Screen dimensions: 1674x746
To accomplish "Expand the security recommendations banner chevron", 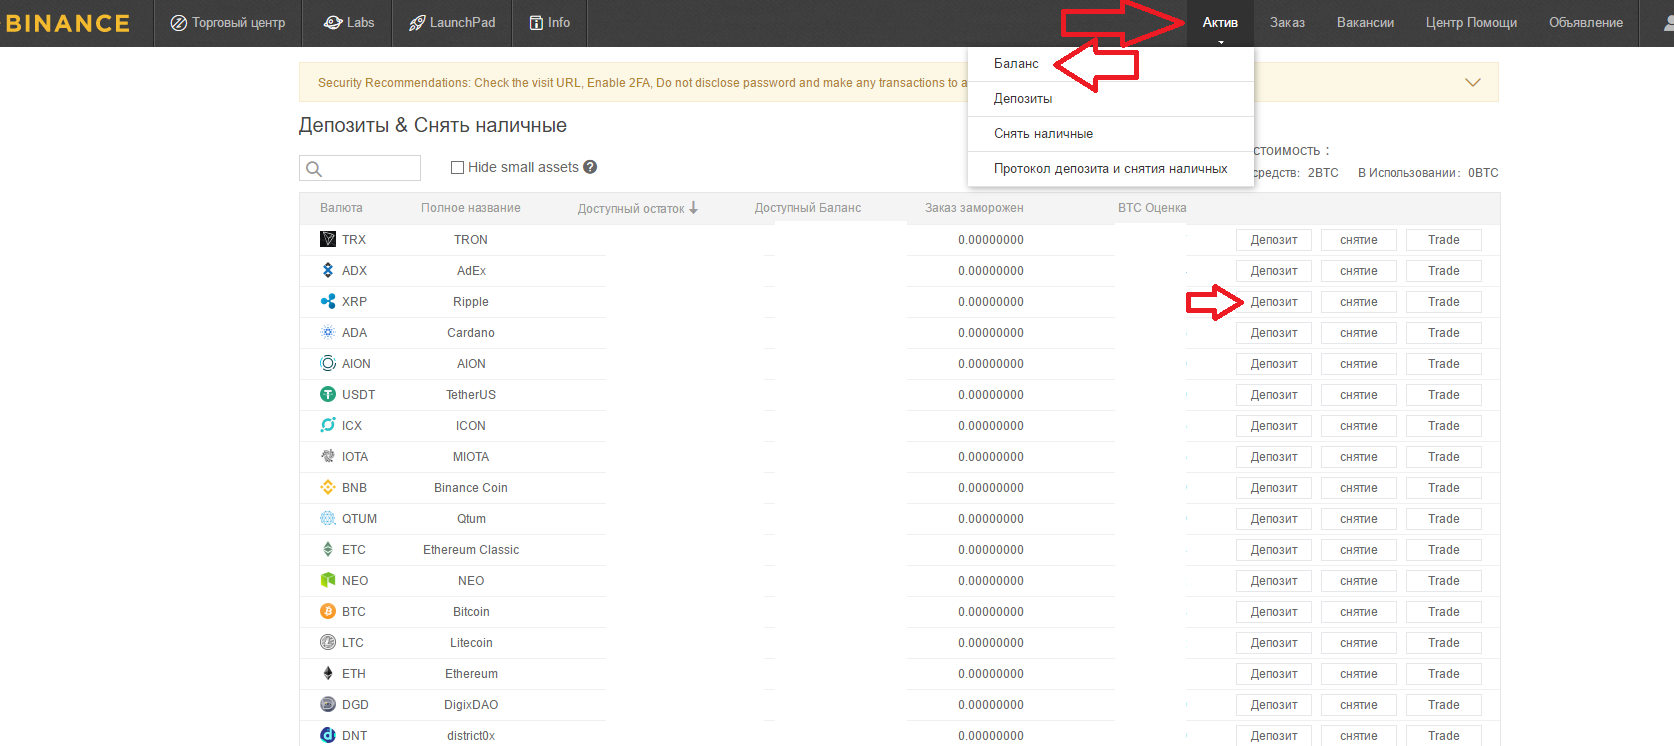I will 1473,82.
